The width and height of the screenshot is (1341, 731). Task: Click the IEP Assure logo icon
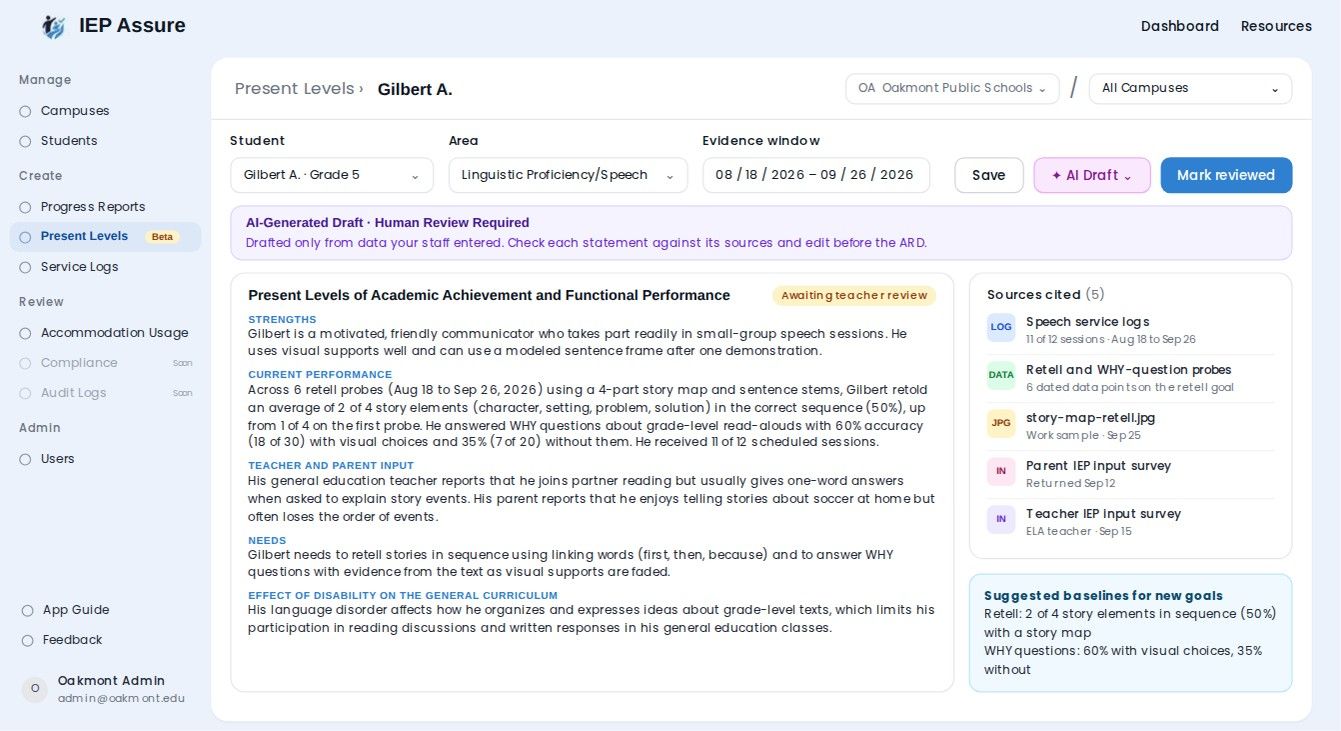coord(53,27)
